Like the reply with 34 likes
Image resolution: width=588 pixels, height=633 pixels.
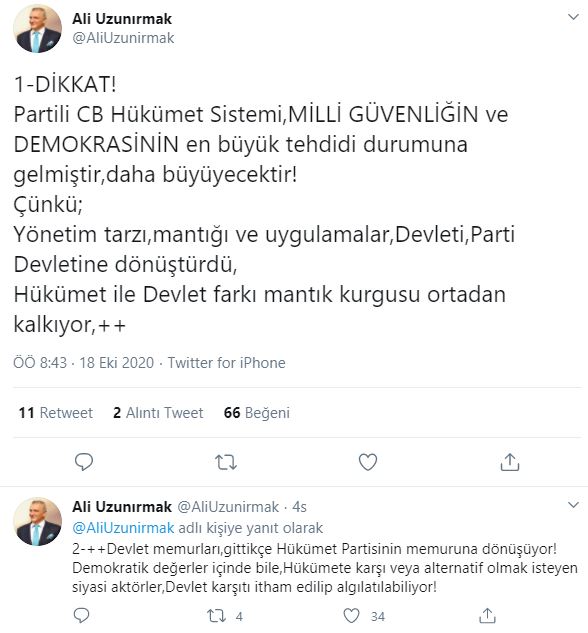[x=351, y=616]
